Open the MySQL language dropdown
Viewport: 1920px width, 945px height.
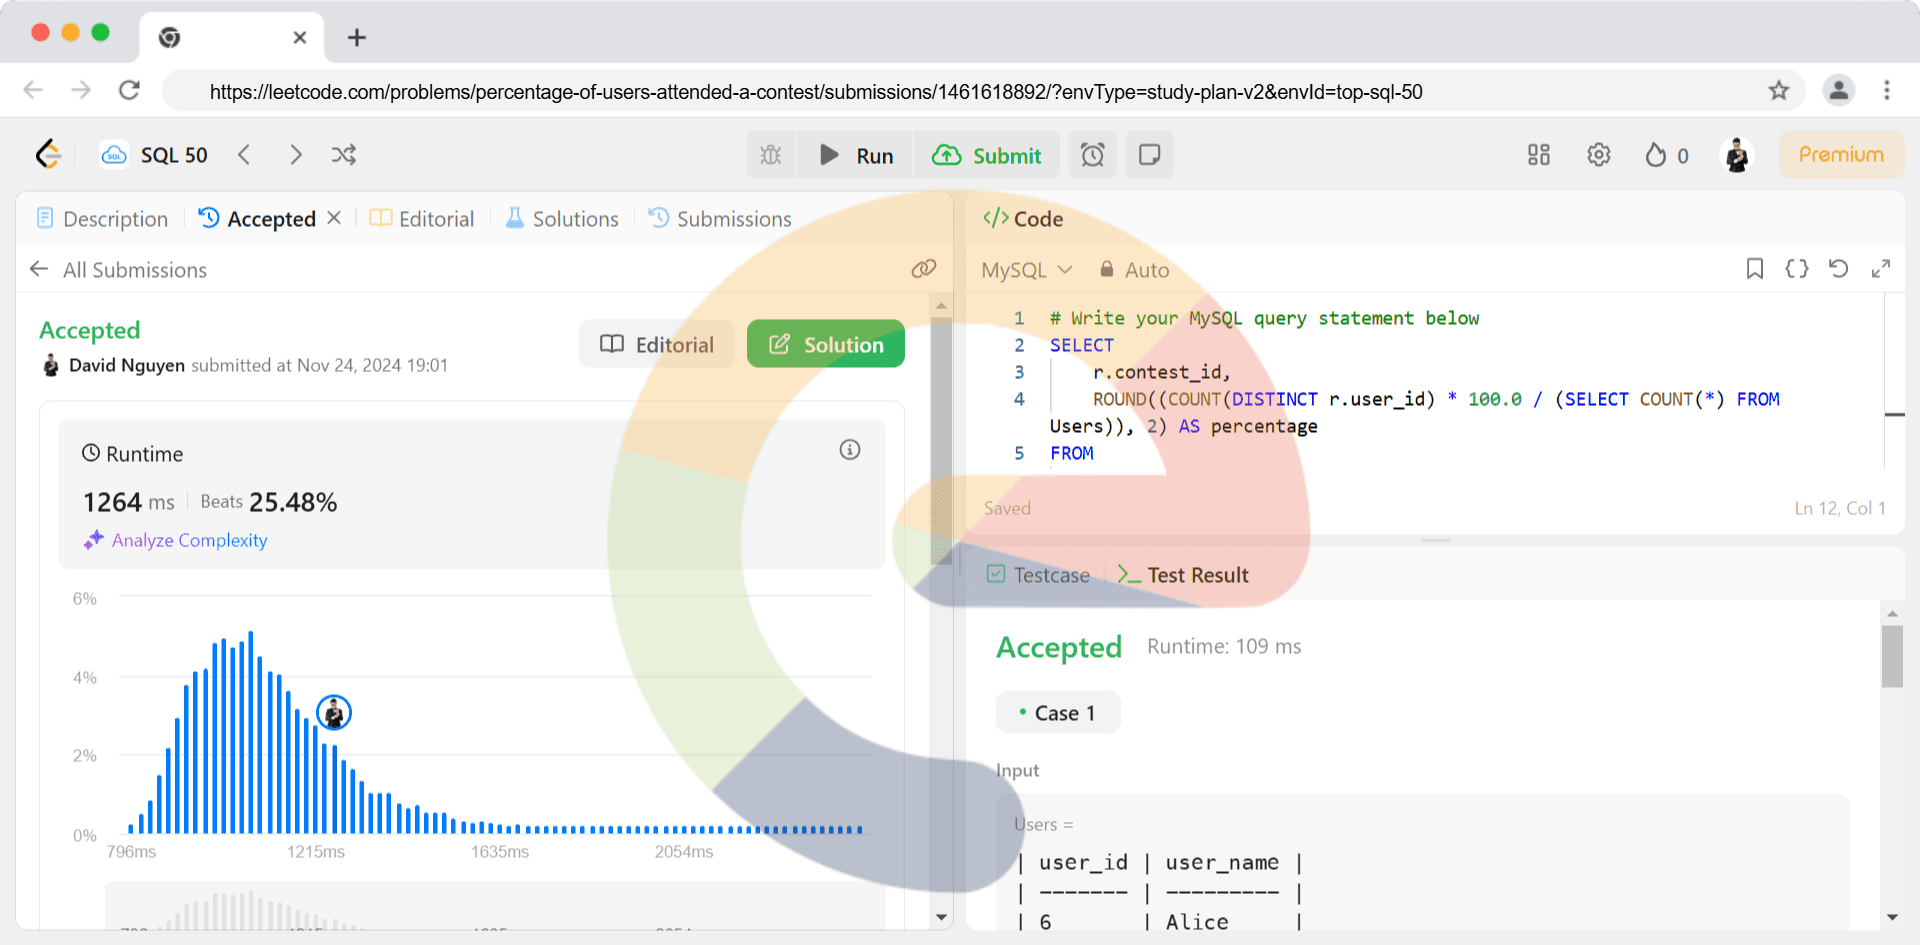pos(1026,270)
